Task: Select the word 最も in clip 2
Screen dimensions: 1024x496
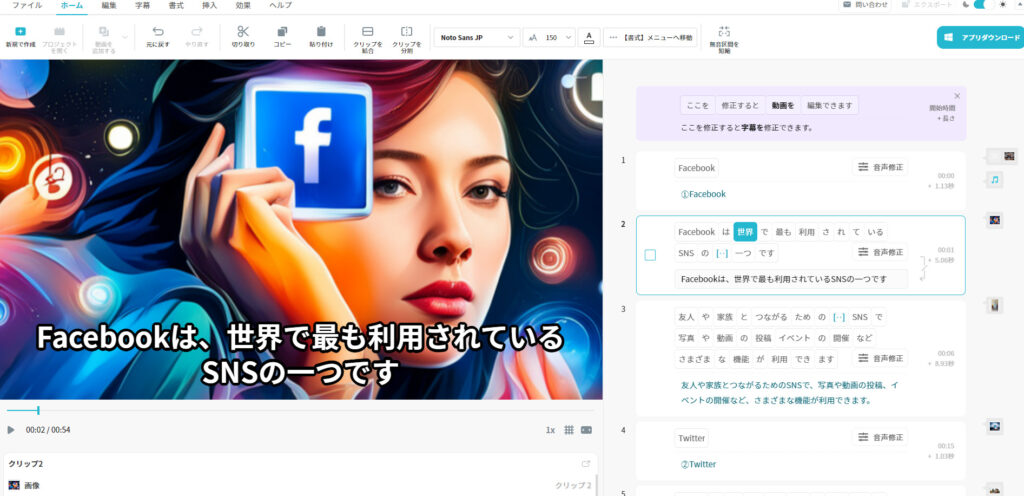Action: [x=783, y=232]
